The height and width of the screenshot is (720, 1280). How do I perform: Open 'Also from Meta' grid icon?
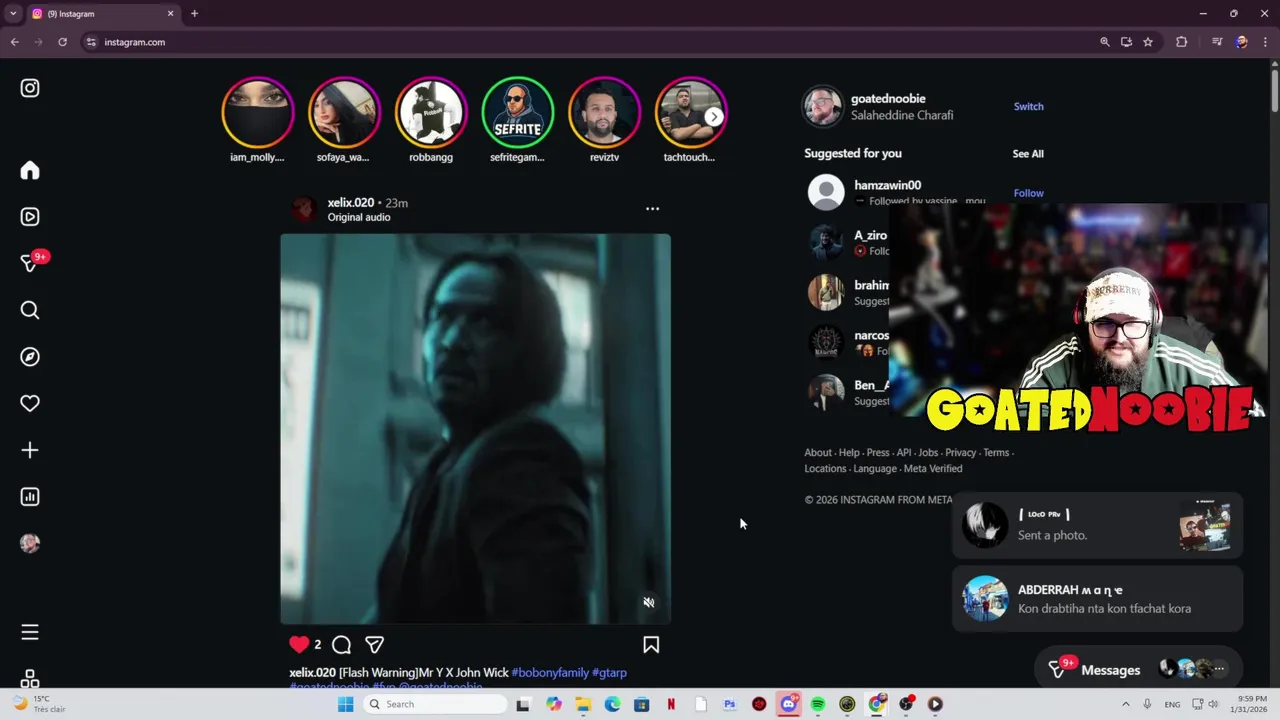[x=30, y=679]
